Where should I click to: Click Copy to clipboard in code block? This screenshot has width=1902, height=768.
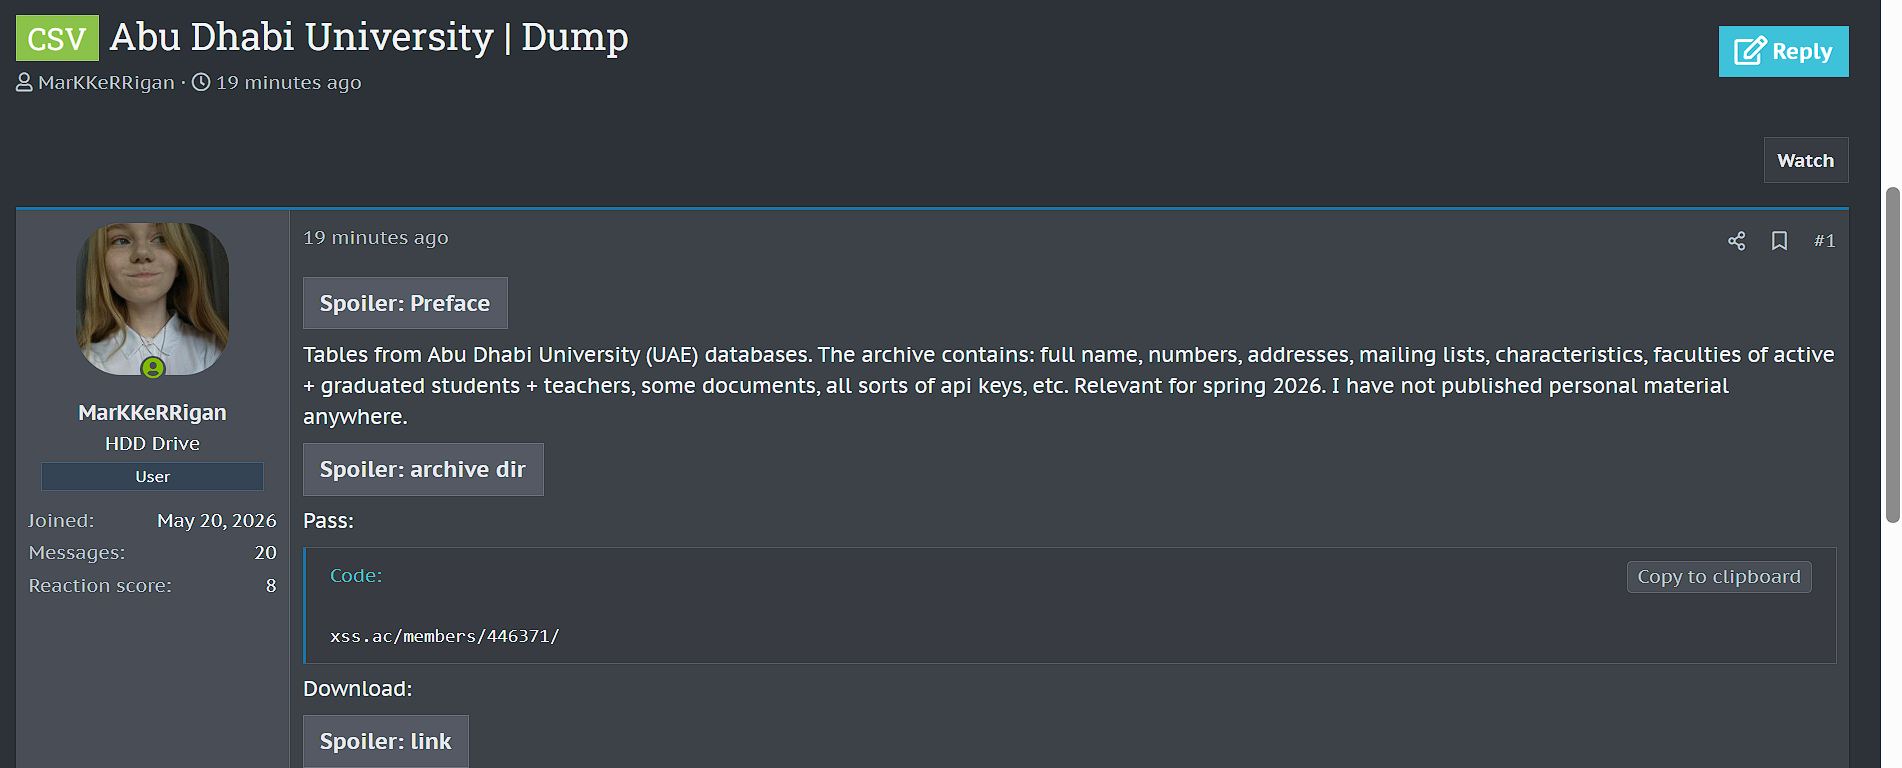pyautogui.click(x=1719, y=577)
